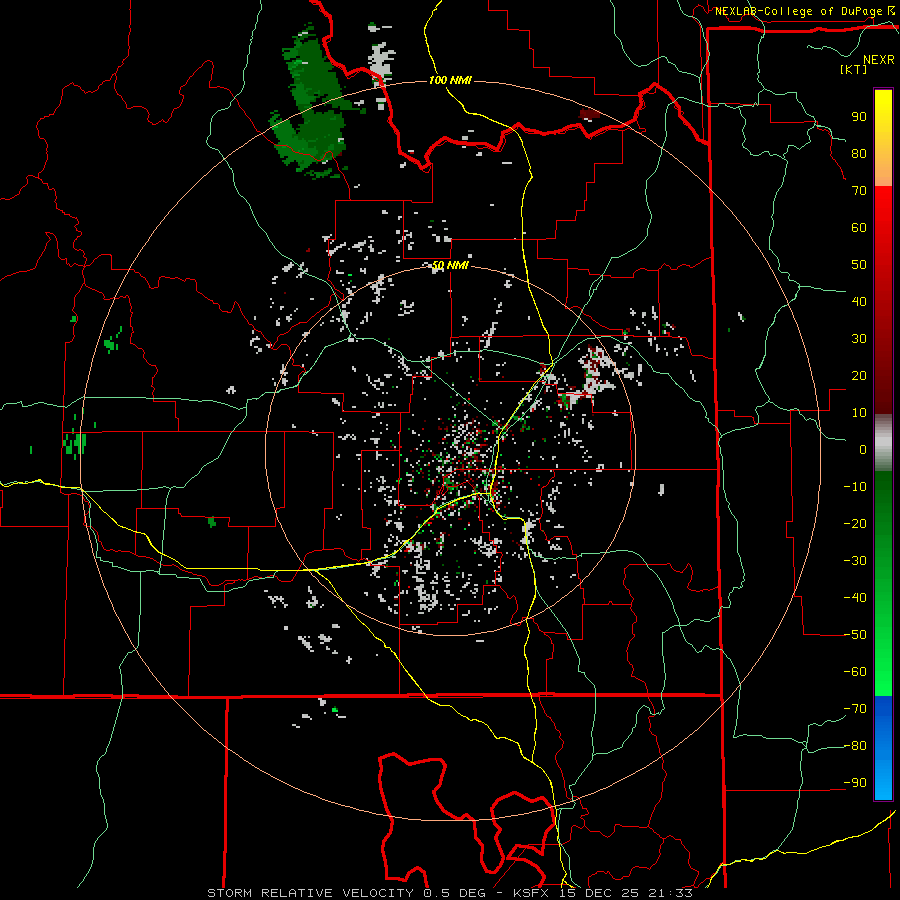This screenshot has height=900, width=900.
Task: Click the positive 20 scale value
Action: (859, 375)
